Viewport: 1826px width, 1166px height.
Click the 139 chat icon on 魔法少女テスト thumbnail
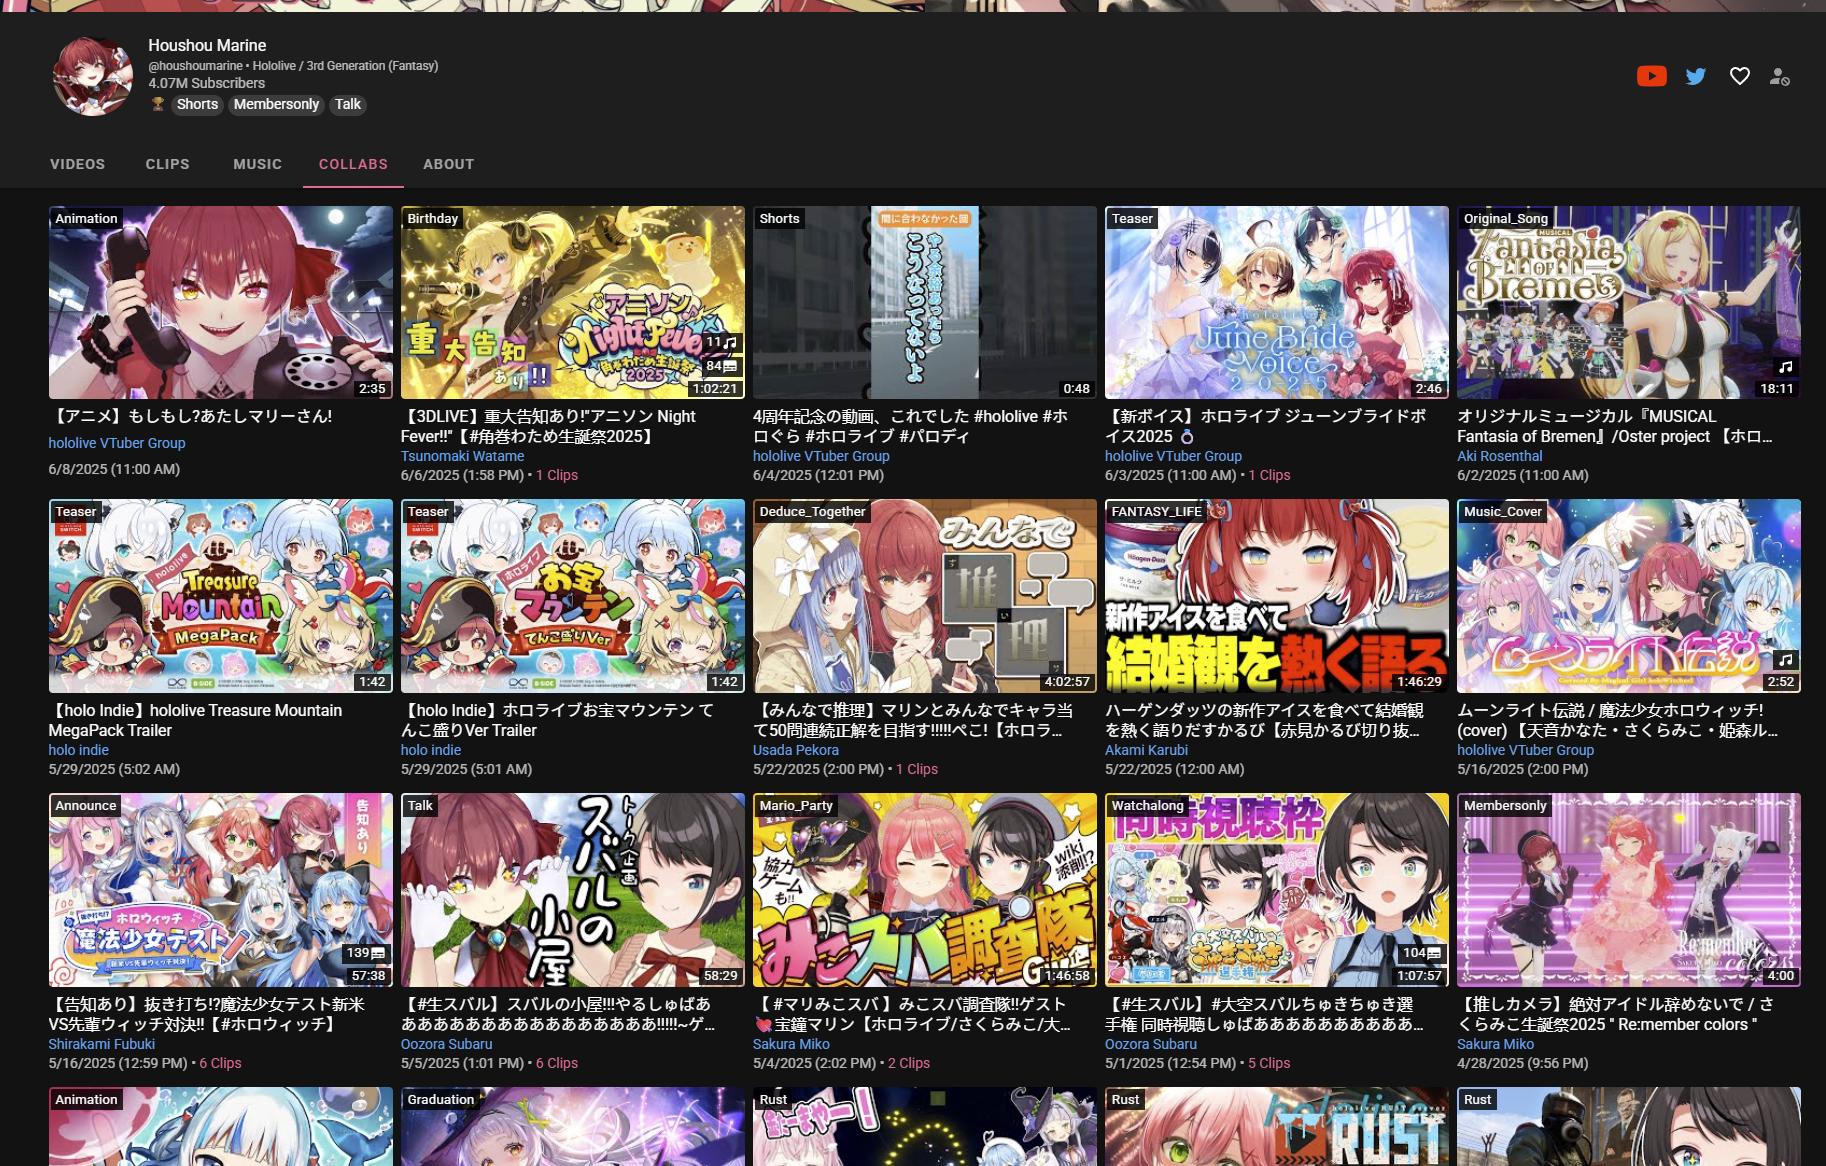(366, 953)
